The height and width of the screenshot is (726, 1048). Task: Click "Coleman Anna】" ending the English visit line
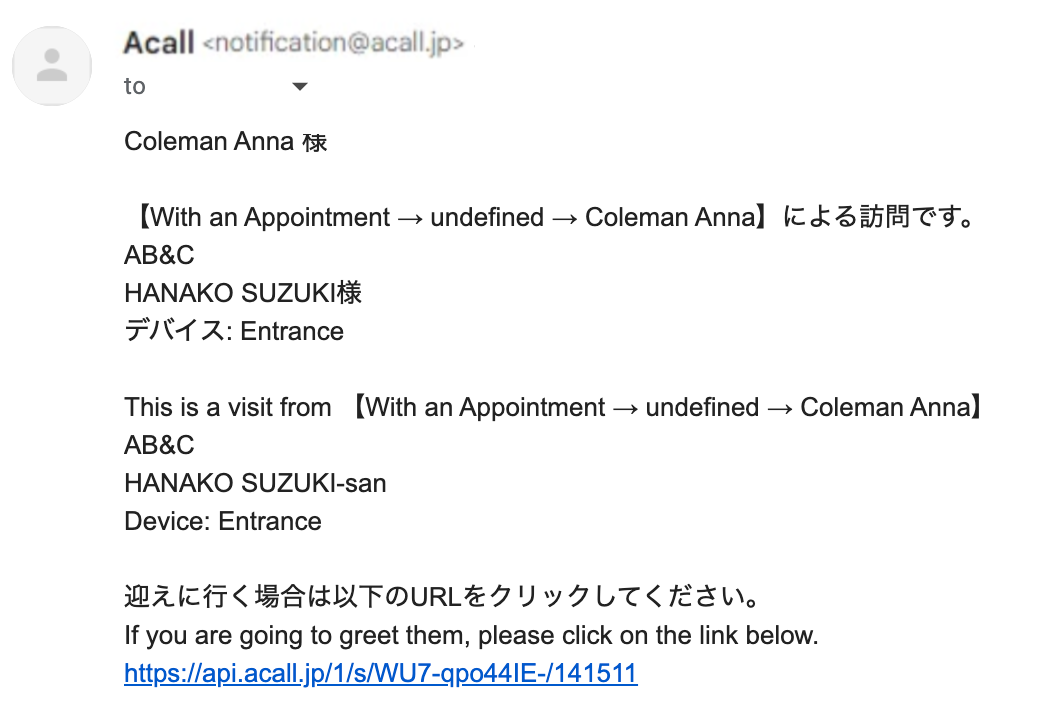893,407
